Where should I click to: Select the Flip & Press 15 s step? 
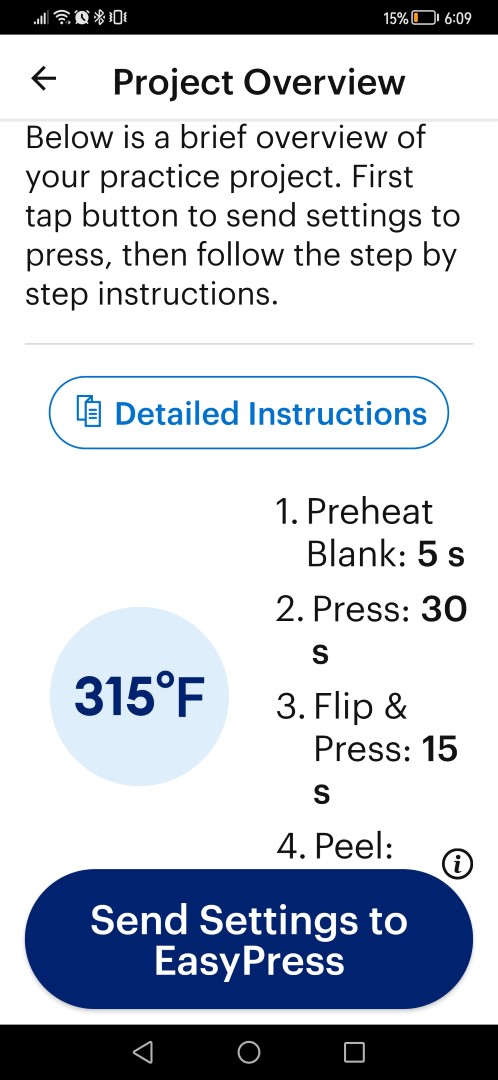[x=367, y=748]
